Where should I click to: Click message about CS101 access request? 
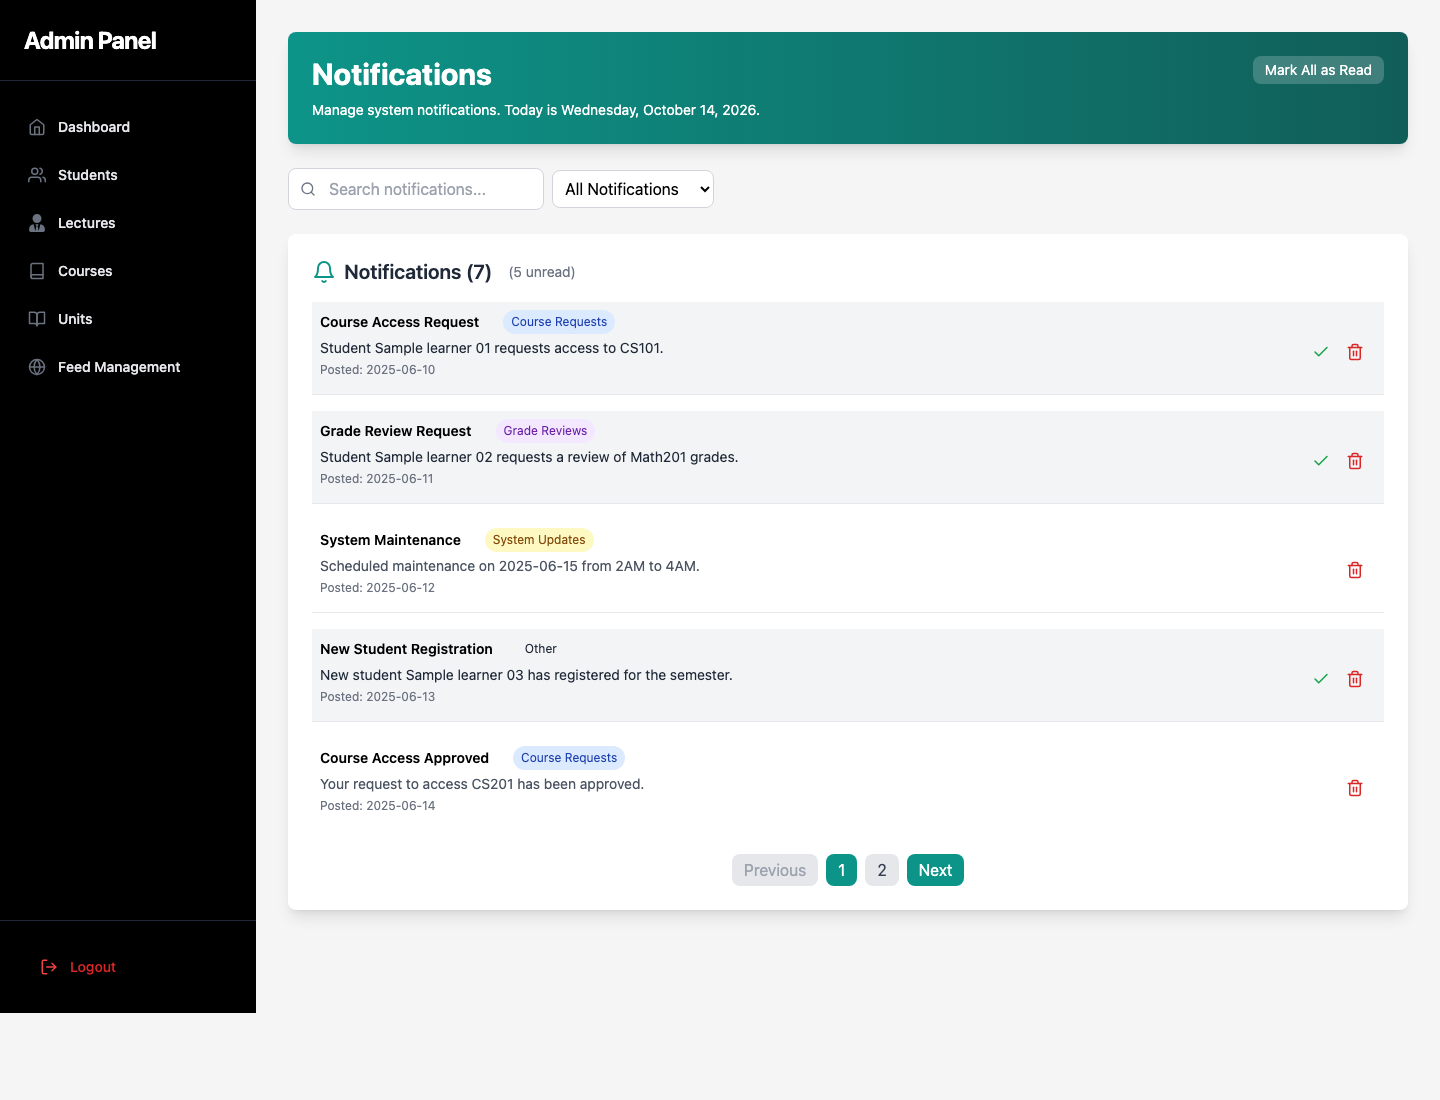491,348
